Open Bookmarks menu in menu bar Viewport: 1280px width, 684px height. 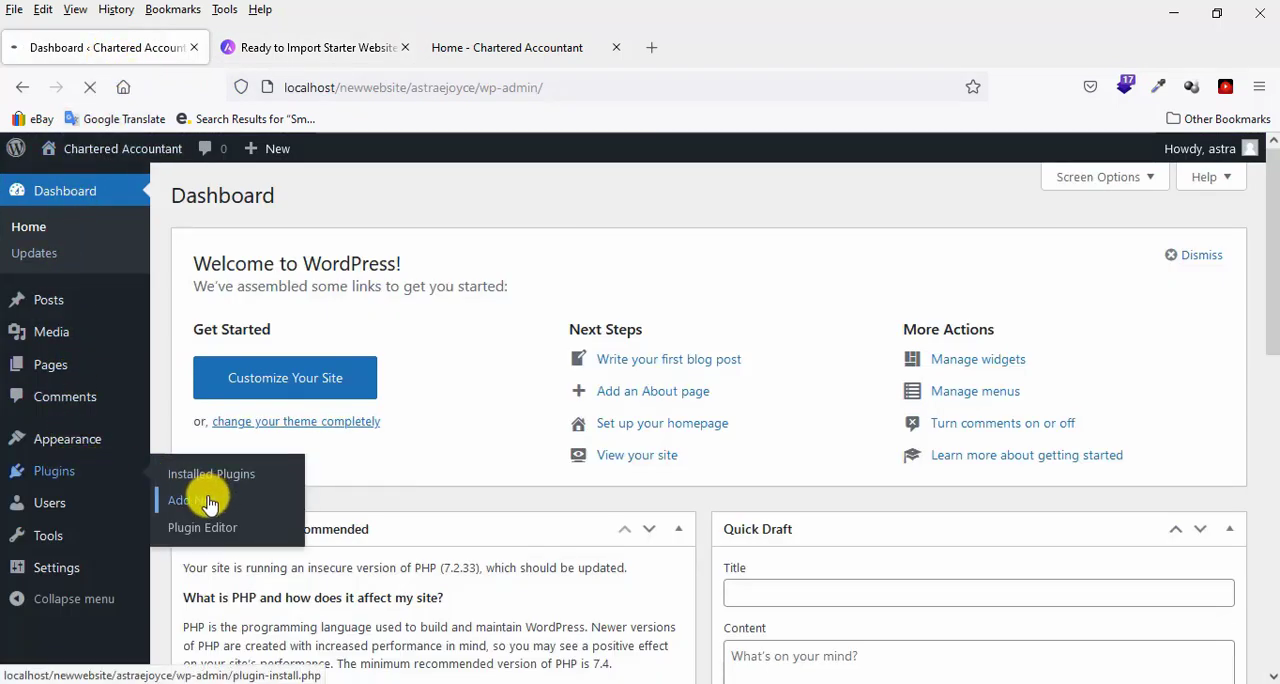pyautogui.click(x=173, y=9)
